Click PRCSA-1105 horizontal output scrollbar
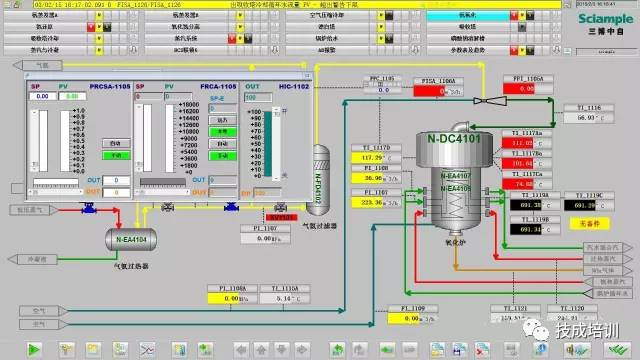The width and height of the screenshot is (640, 360). pos(55,192)
